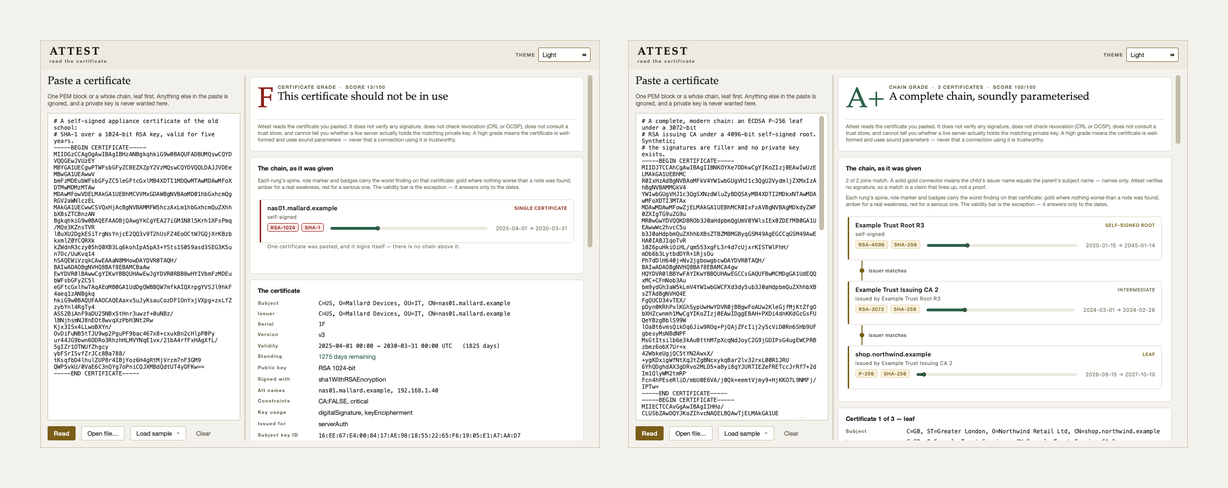1228x488 pixels.
Task: Select the Example Trust Issuing CA 2 title
Action: click(896, 290)
